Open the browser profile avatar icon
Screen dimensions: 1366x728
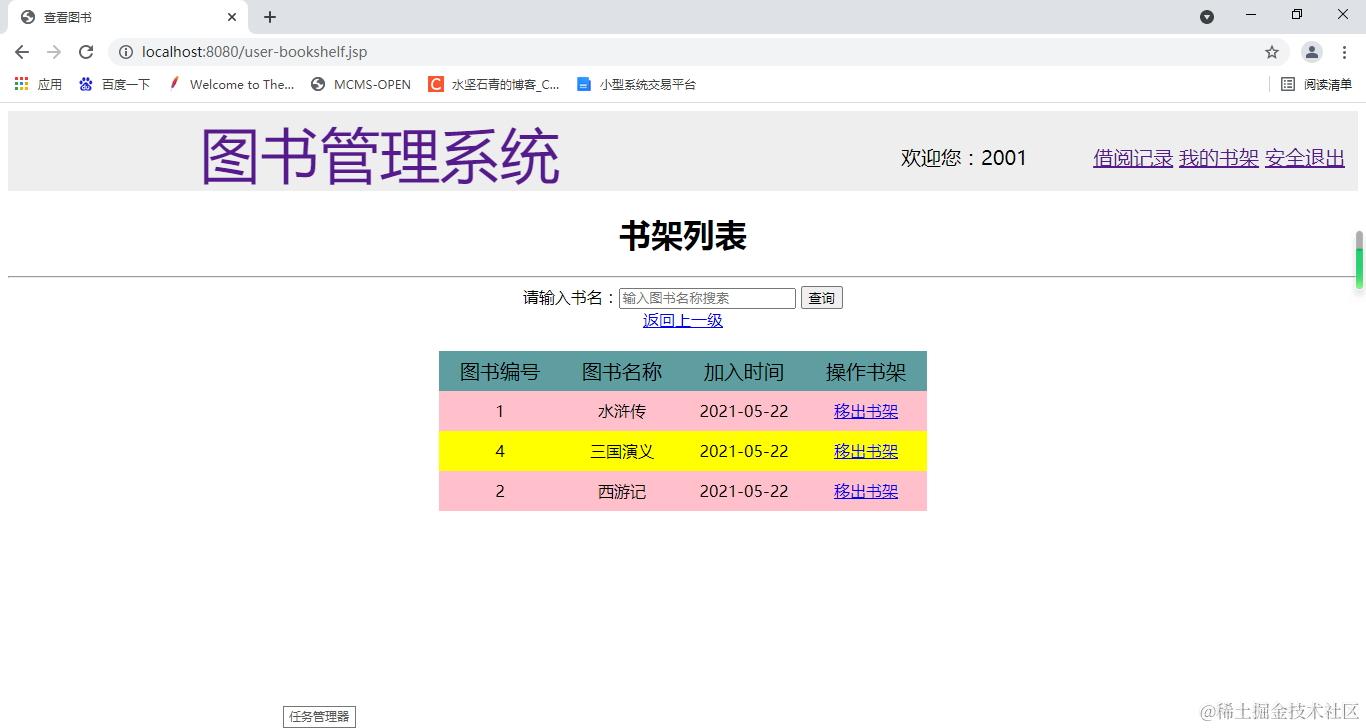[1311, 51]
